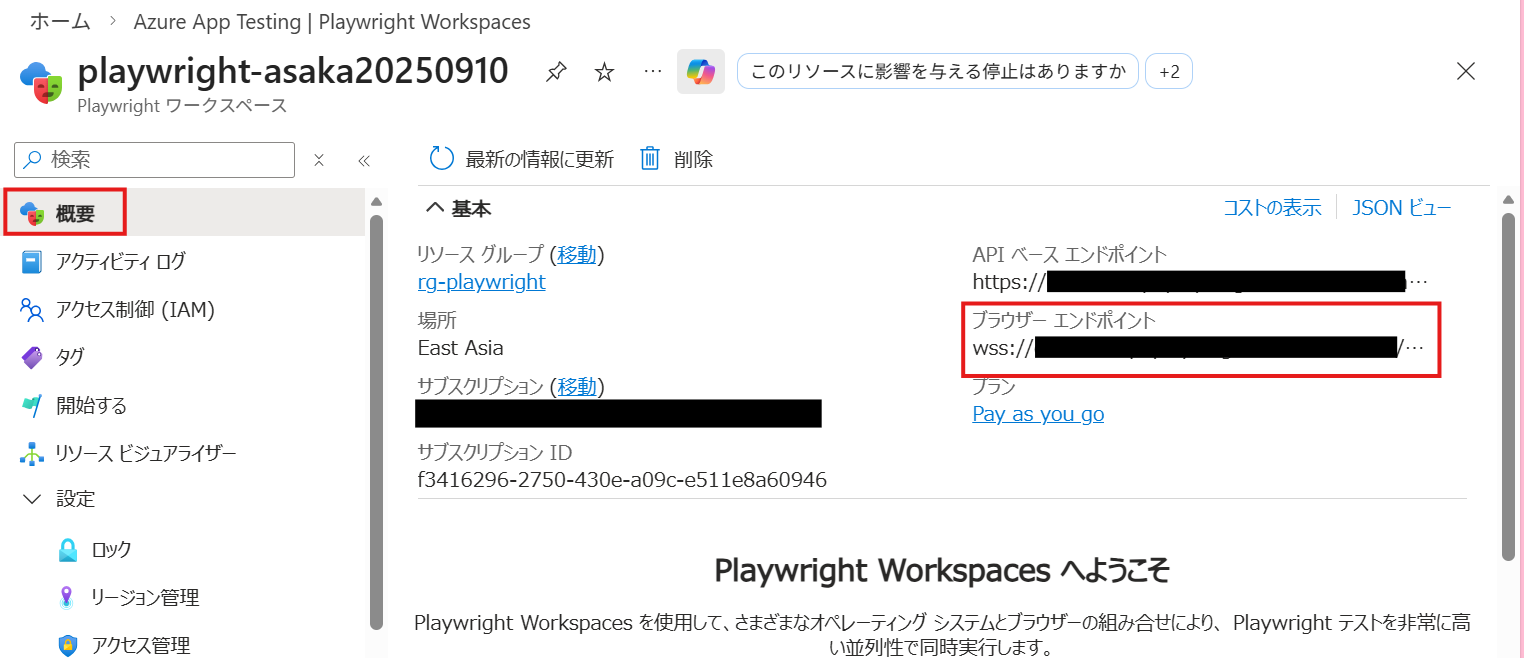
Task: Open the more options ellipsis beside the star
Action: point(652,72)
